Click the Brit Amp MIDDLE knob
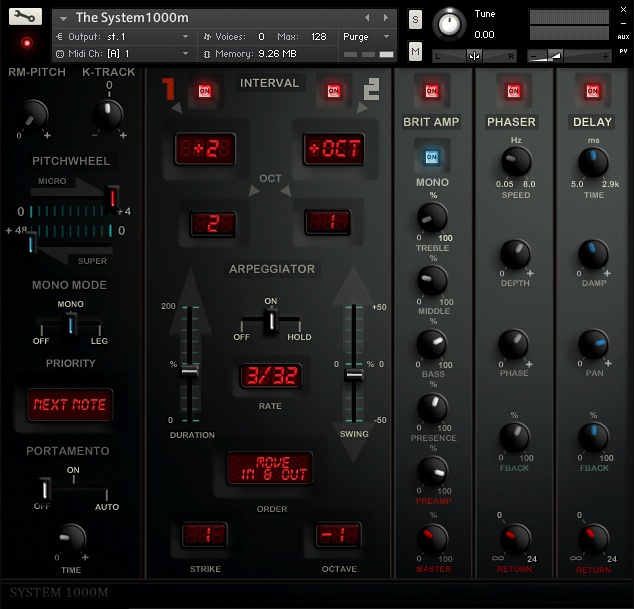This screenshot has width=634, height=609. [432, 281]
